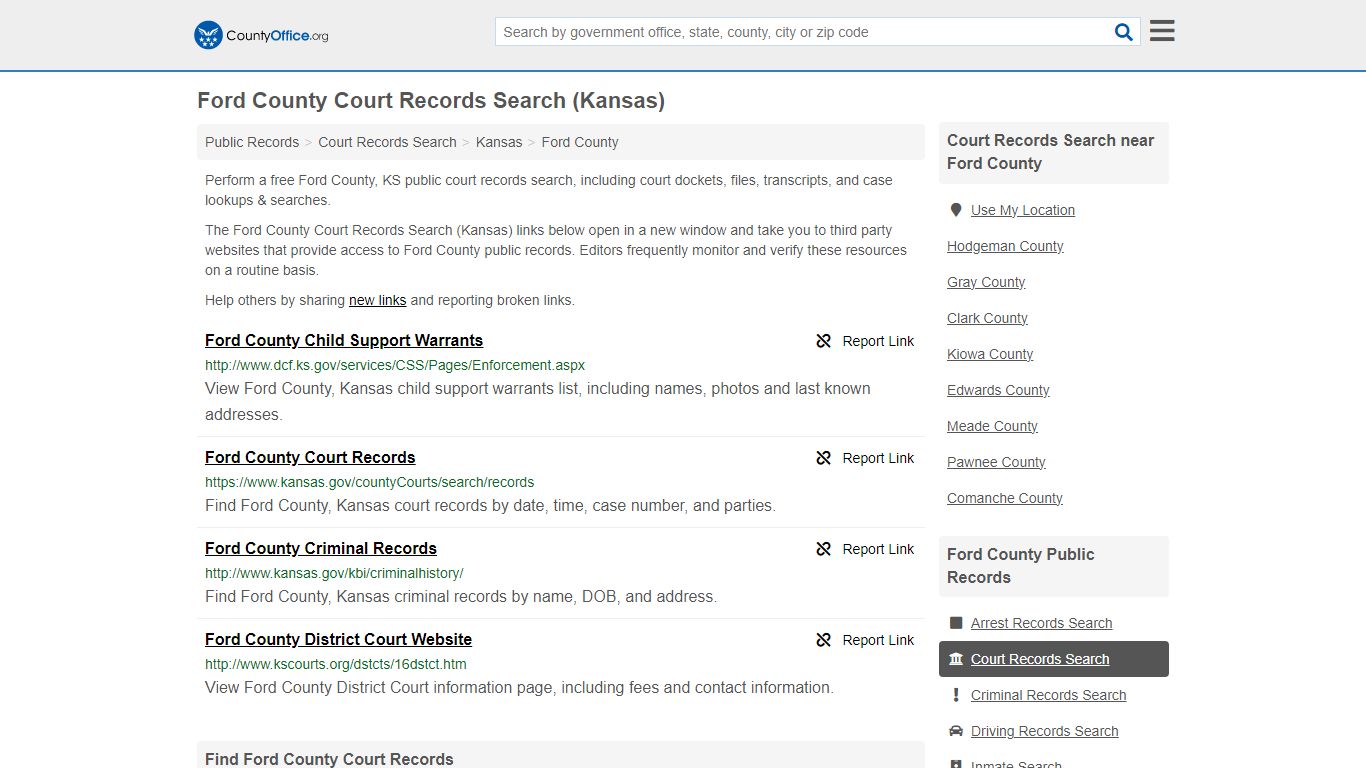Viewport: 1366px width, 768px height.
Task: Open highlighted Court Records Search item
Action: coord(1054,659)
